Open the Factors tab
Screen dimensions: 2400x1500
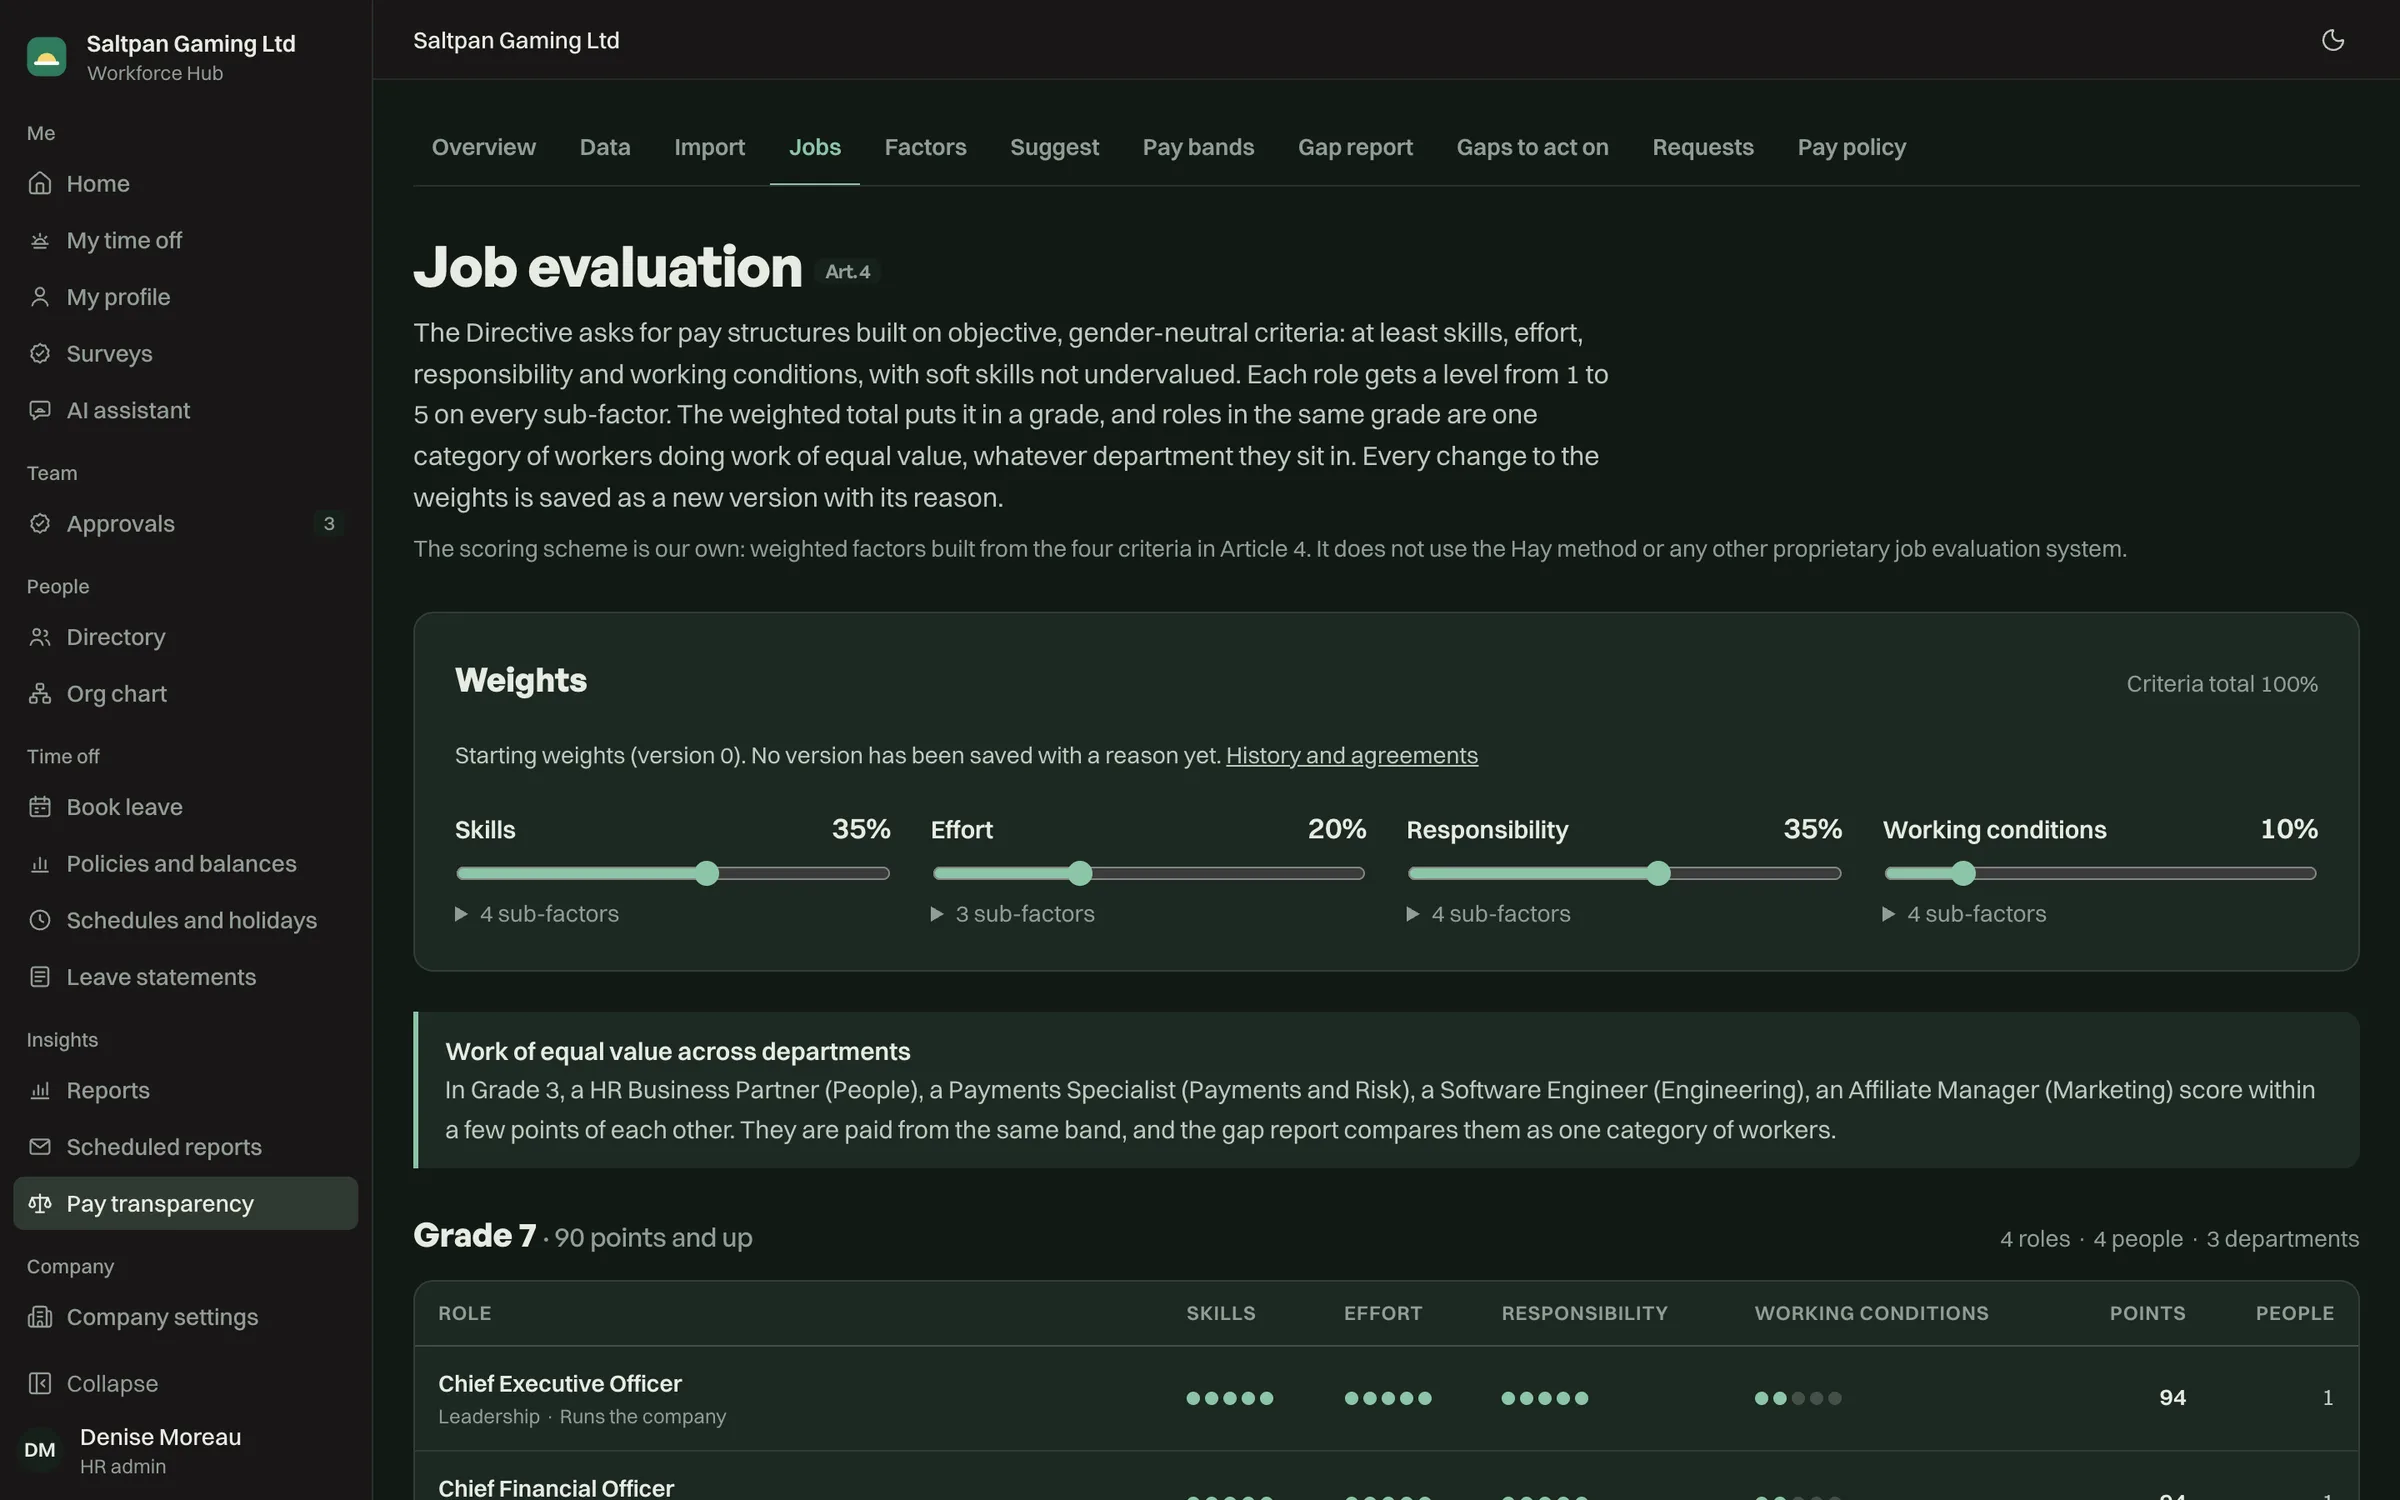(925, 147)
